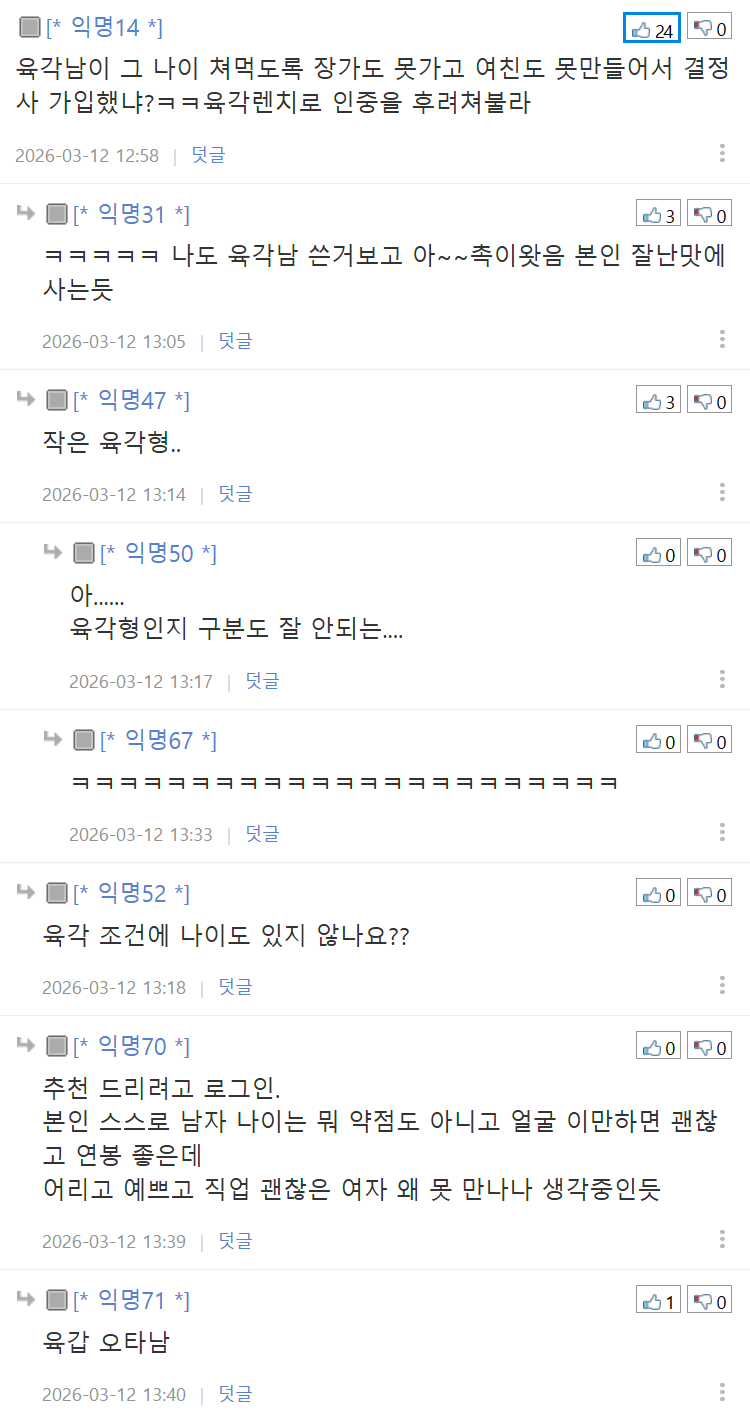Upvote the comment by 익명14
Viewport: 750px width, 1416px height.
click(x=652, y=29)
